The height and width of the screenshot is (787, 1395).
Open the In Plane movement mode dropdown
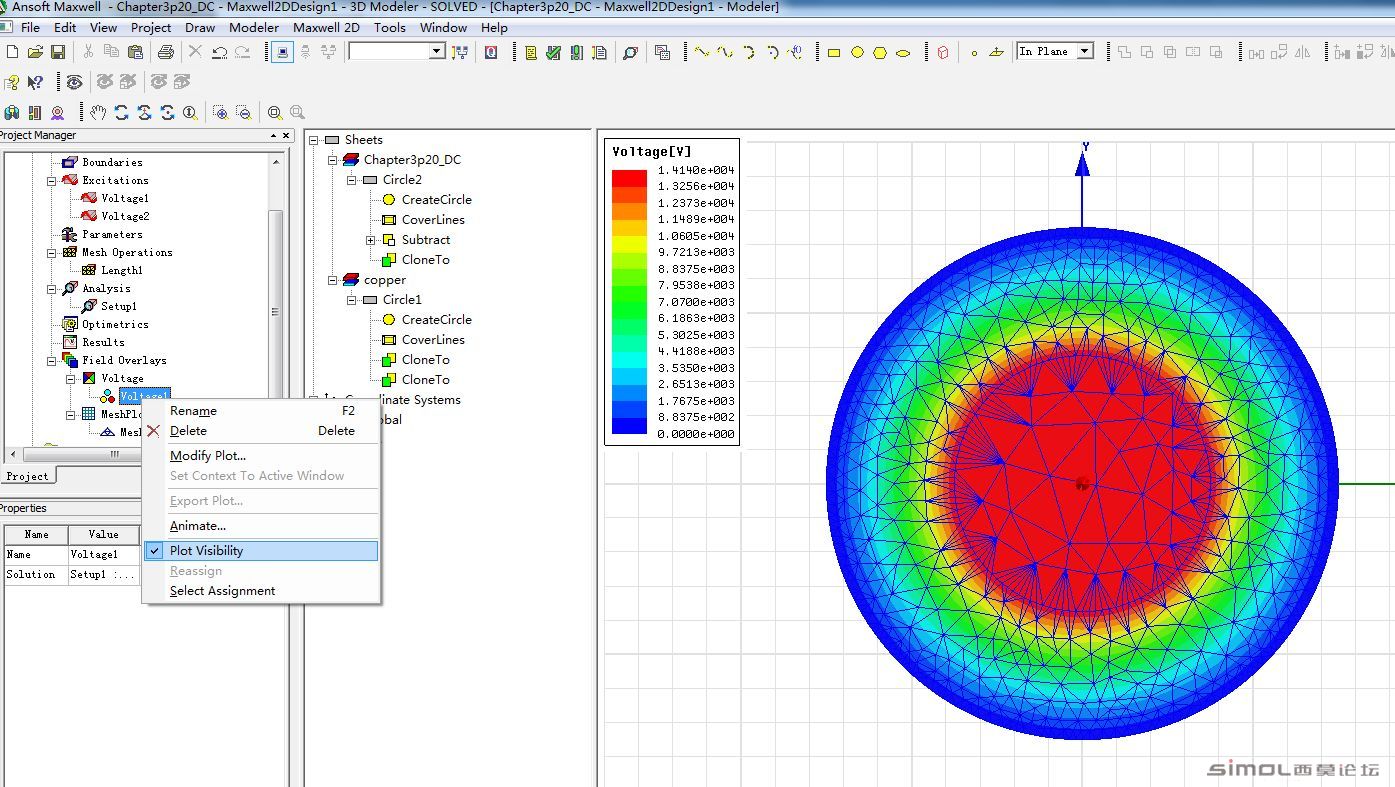tap(1085, 51)
